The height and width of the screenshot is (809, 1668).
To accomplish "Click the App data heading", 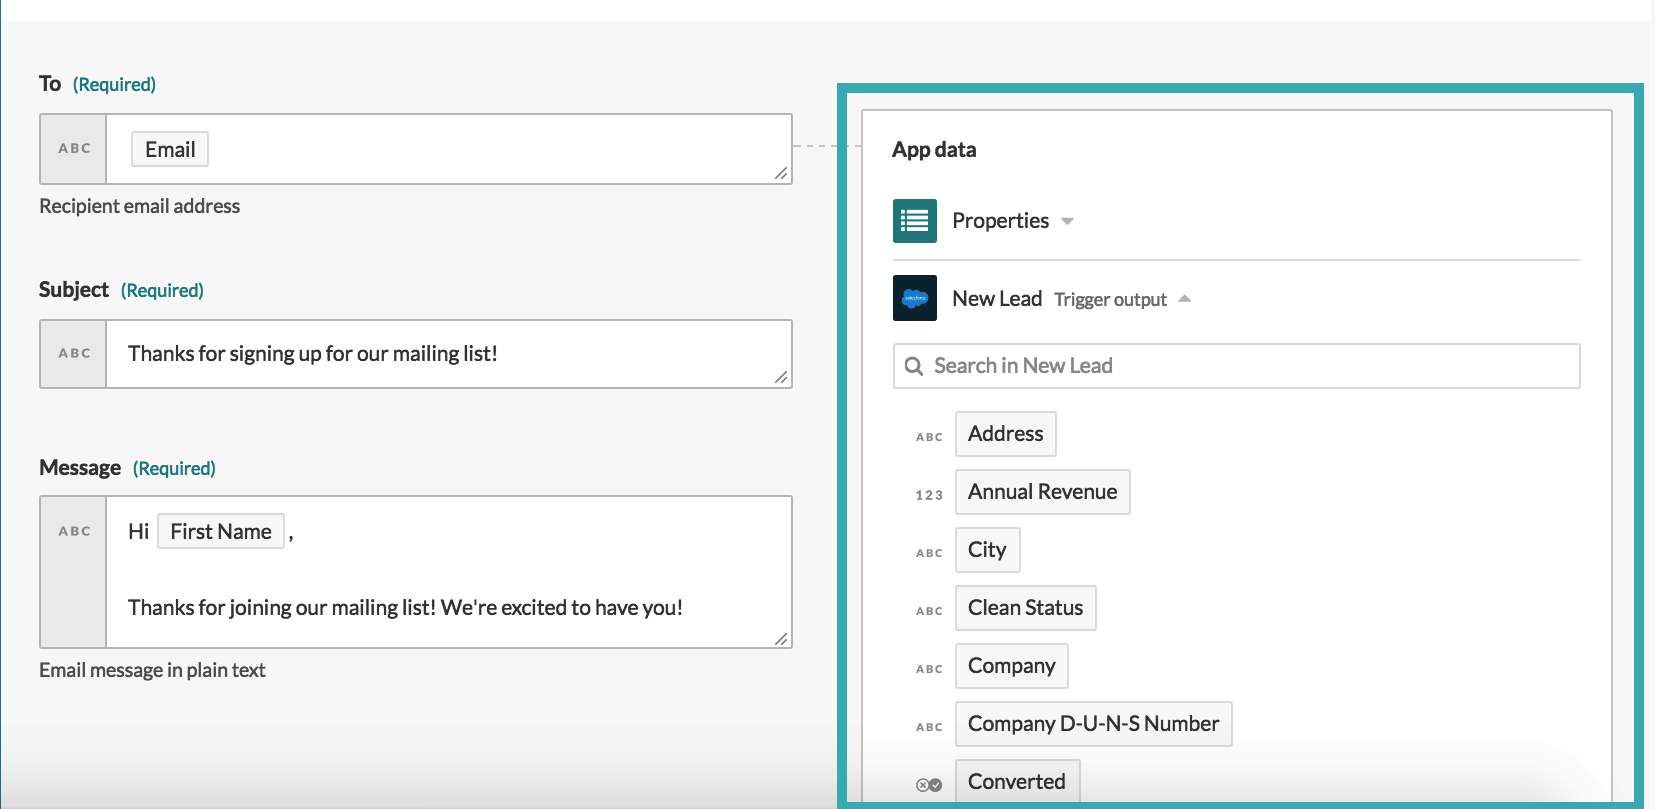I will point(934,150).
